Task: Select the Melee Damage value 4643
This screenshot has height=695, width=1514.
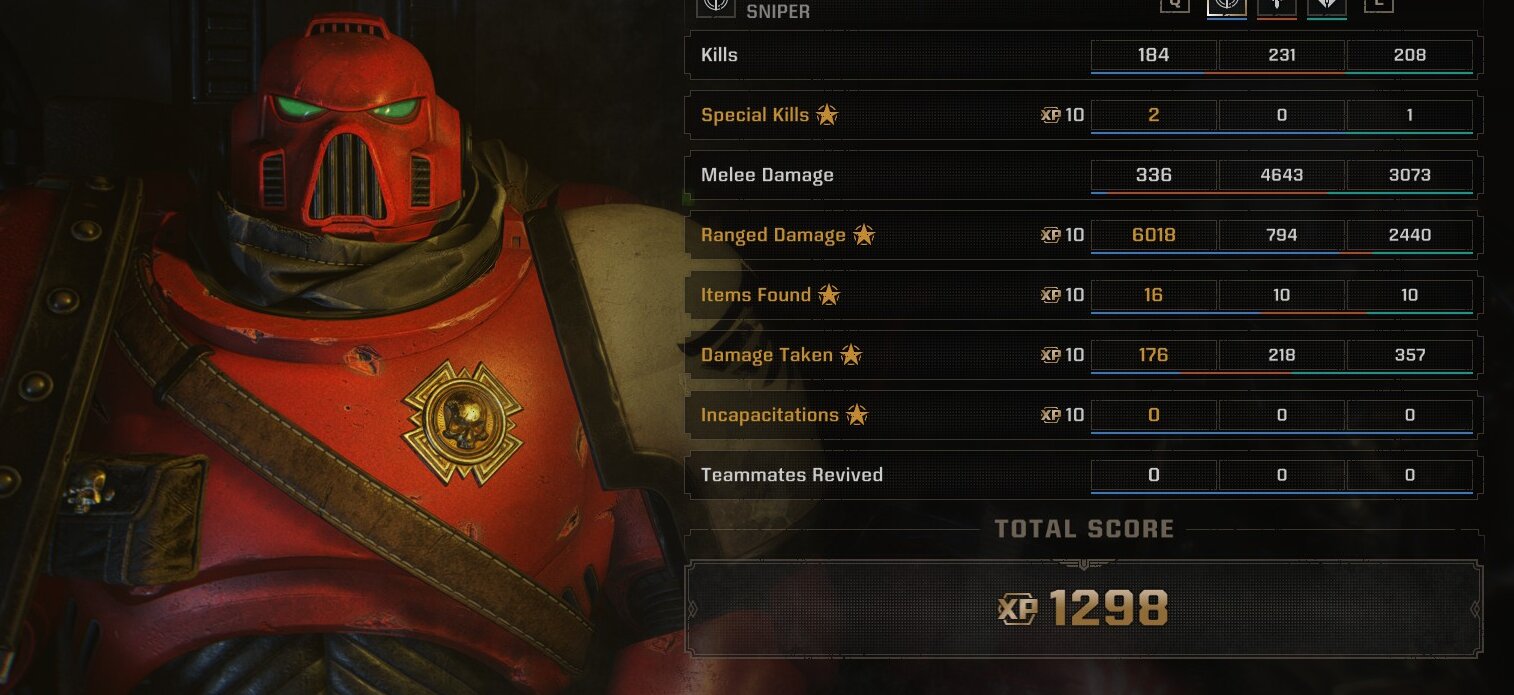Action: coord(1282,175)
